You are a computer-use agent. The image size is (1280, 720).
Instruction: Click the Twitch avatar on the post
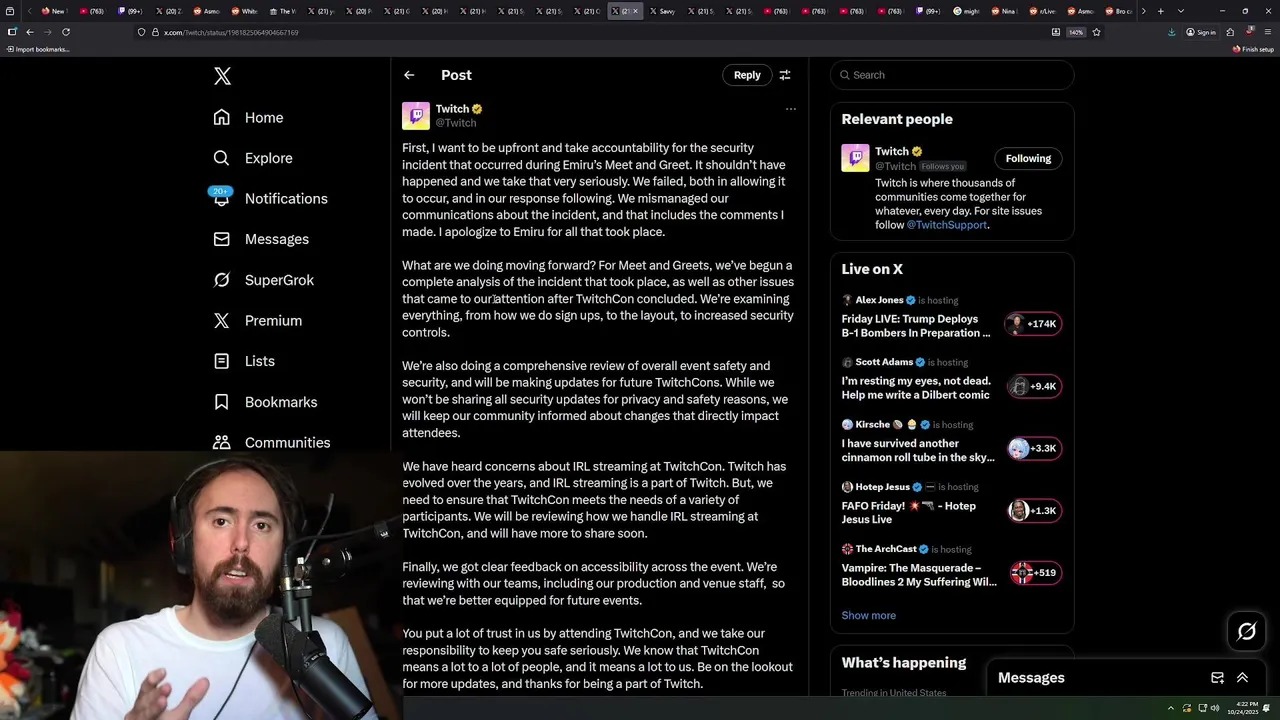[x=416, y=116]
